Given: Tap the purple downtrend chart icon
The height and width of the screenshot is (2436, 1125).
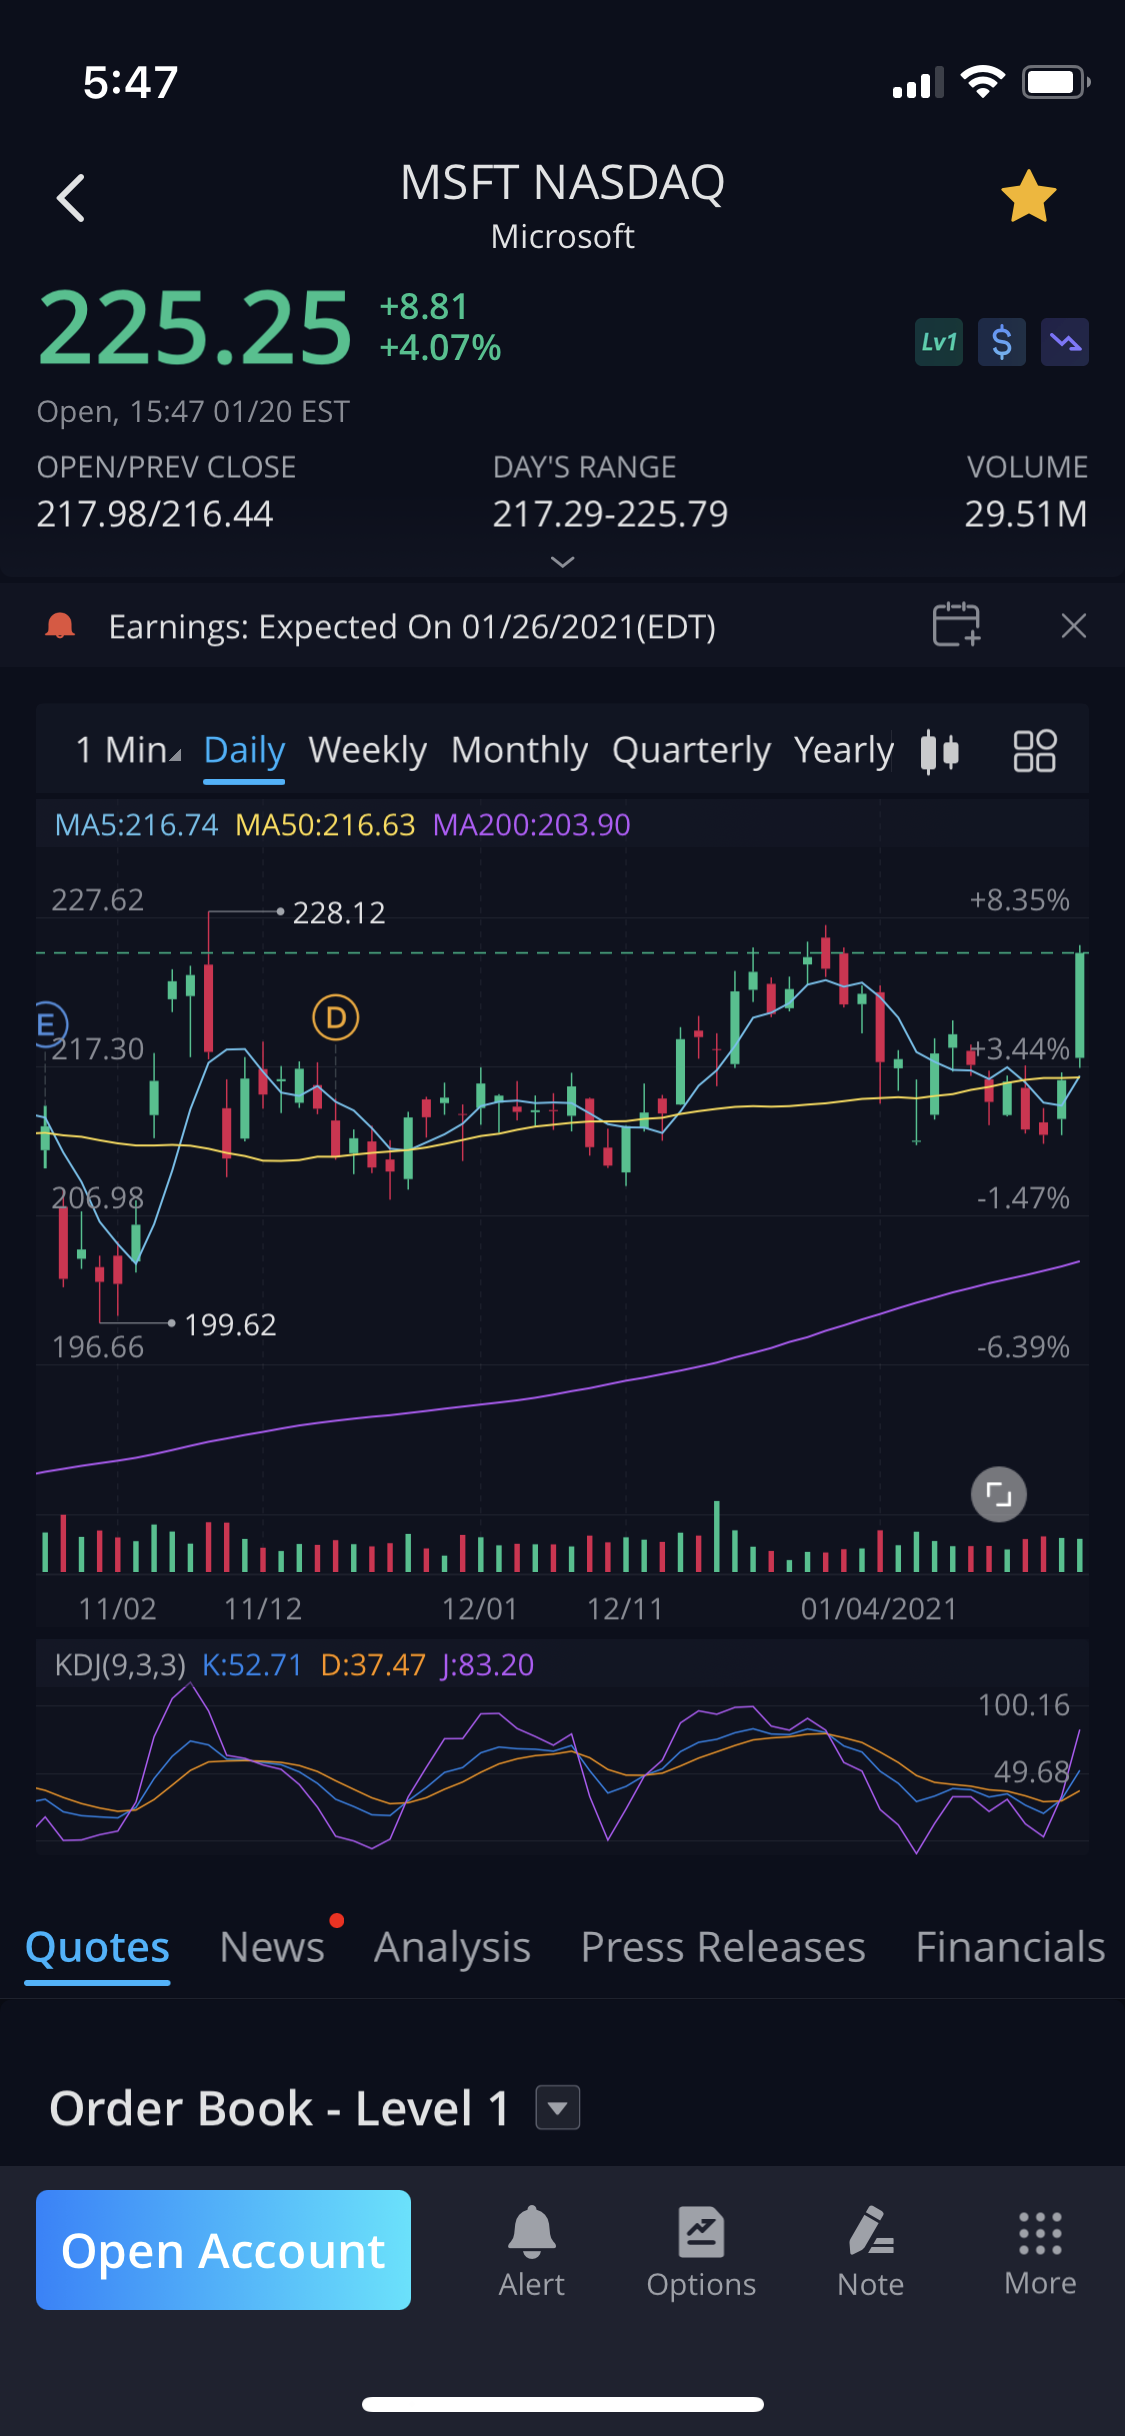Looking at the screenshot, I should (1064, 343).
